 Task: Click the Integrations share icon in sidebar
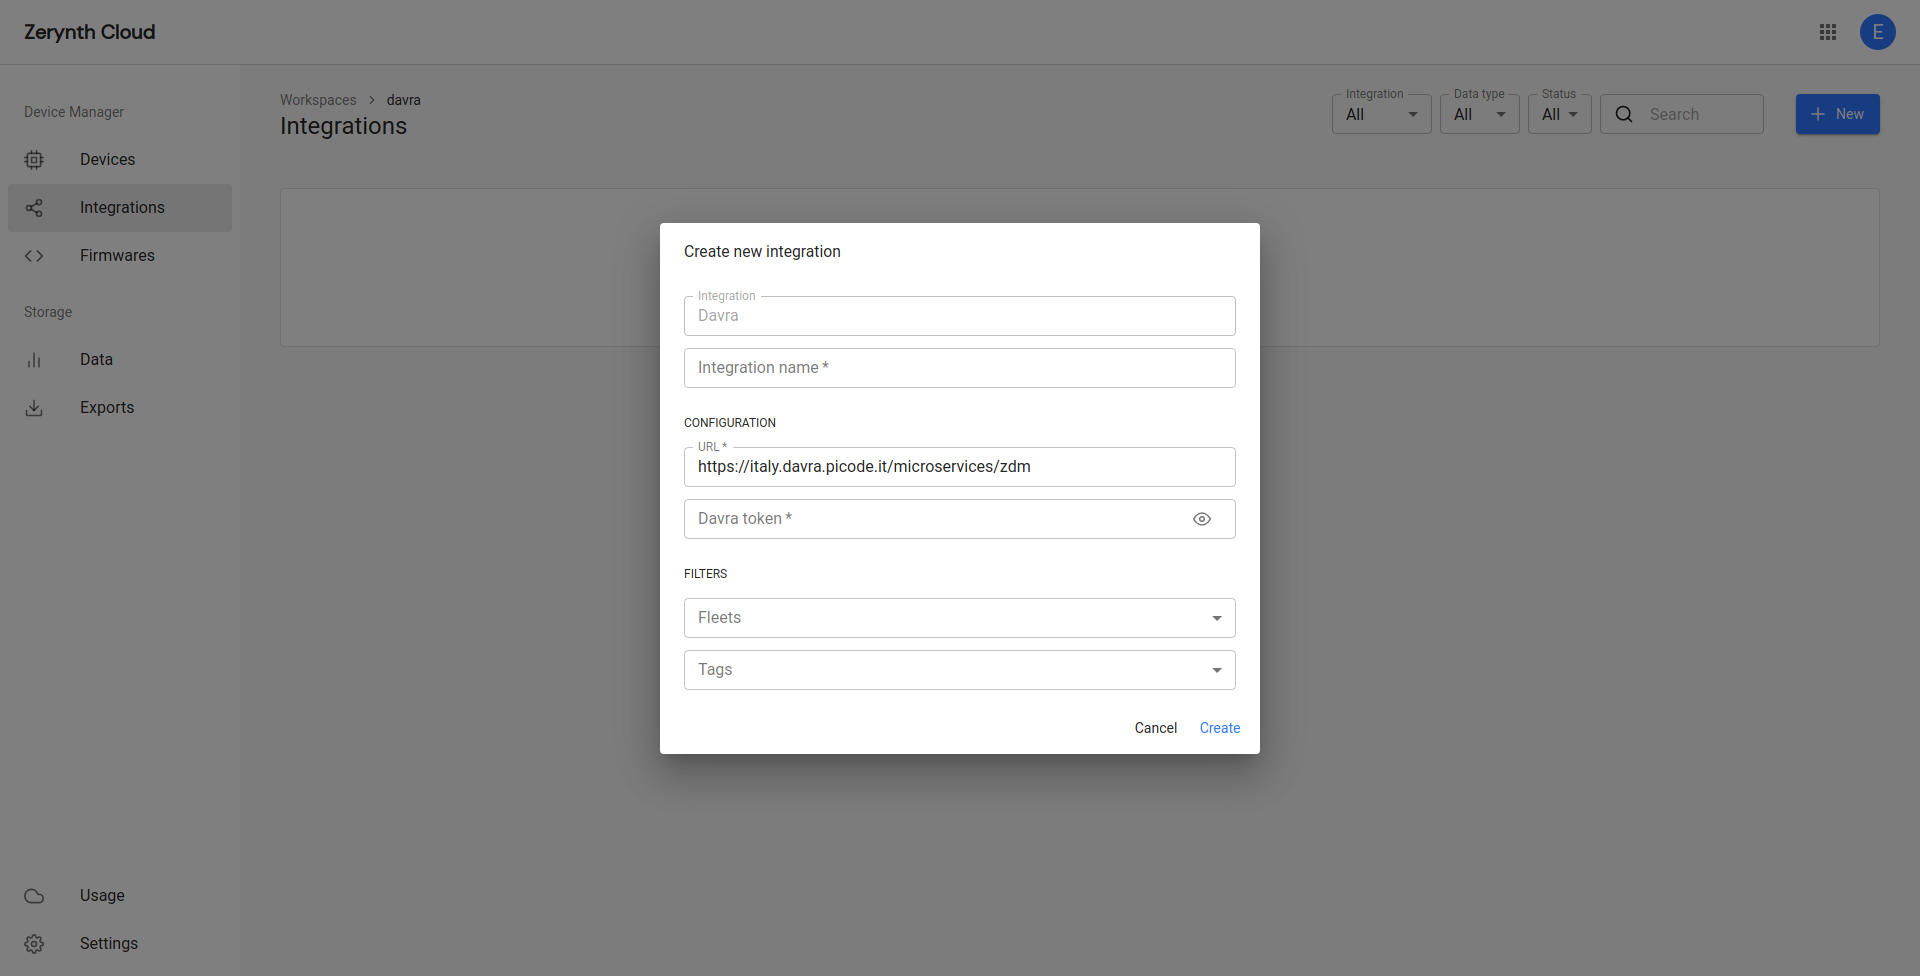34,208
